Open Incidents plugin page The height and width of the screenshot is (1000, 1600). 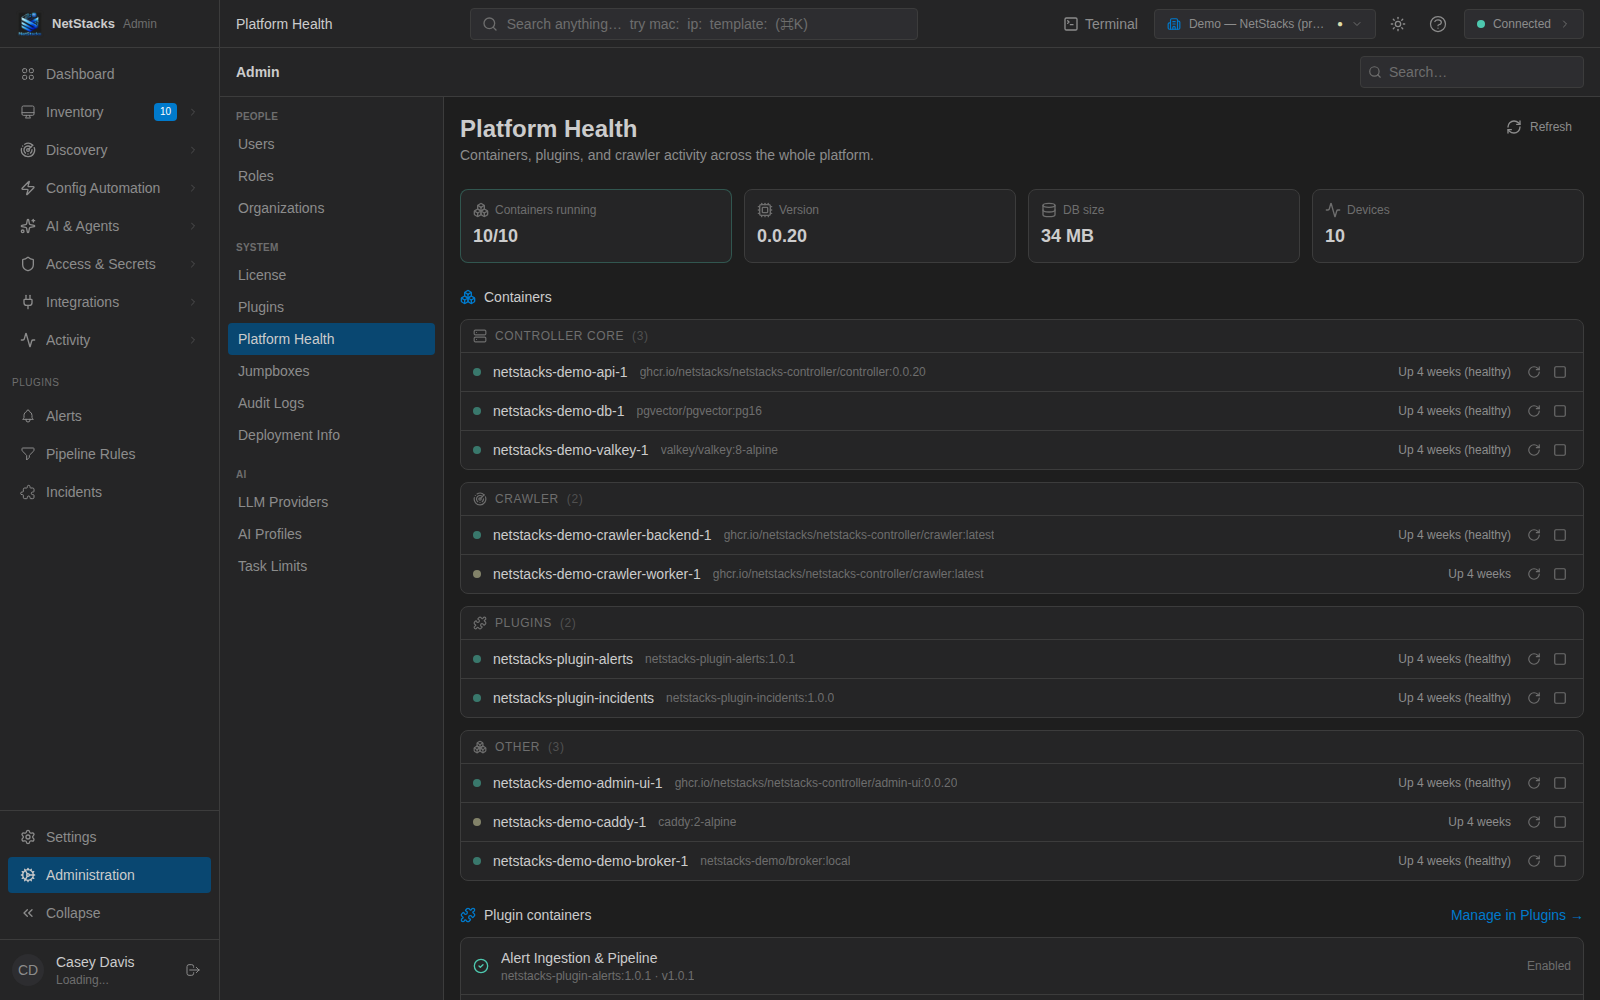(x=109, y=492)
